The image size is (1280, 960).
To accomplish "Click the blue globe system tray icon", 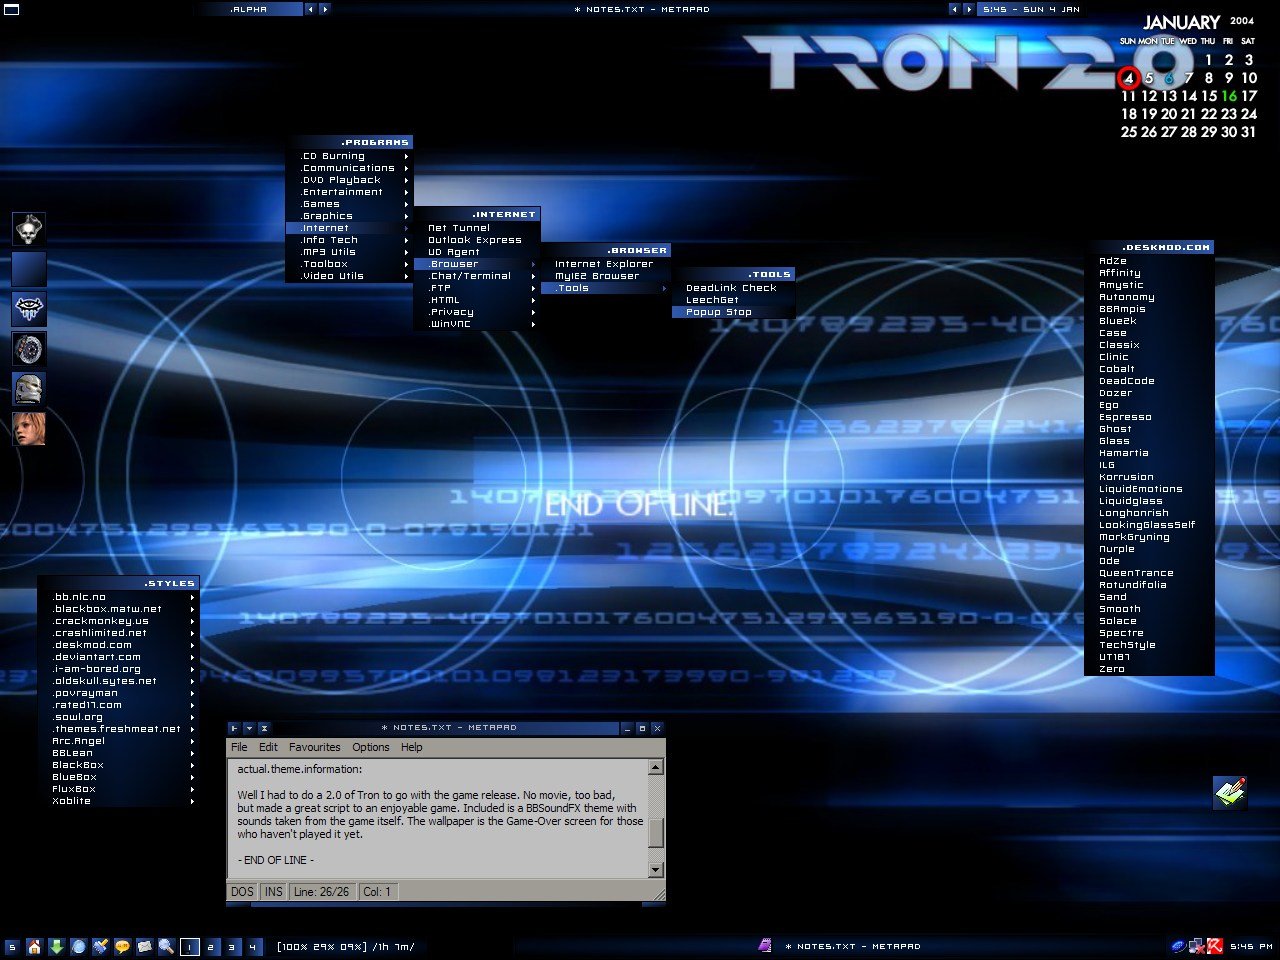I will point(1178,946).
